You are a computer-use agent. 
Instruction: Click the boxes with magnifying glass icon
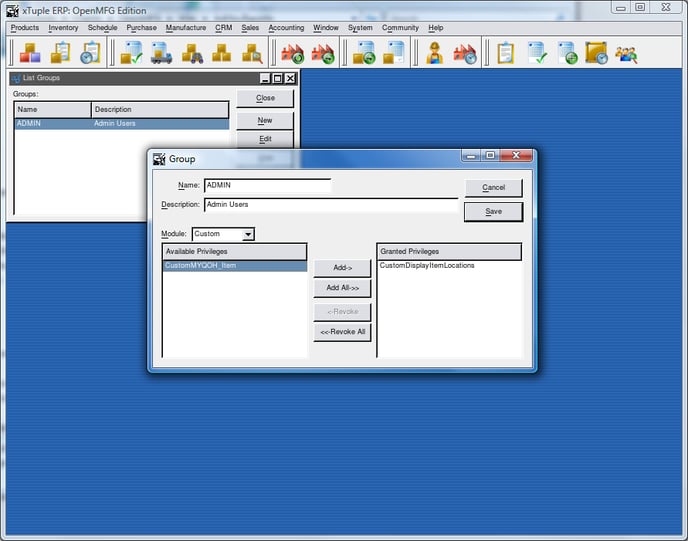tap(252, 53)
